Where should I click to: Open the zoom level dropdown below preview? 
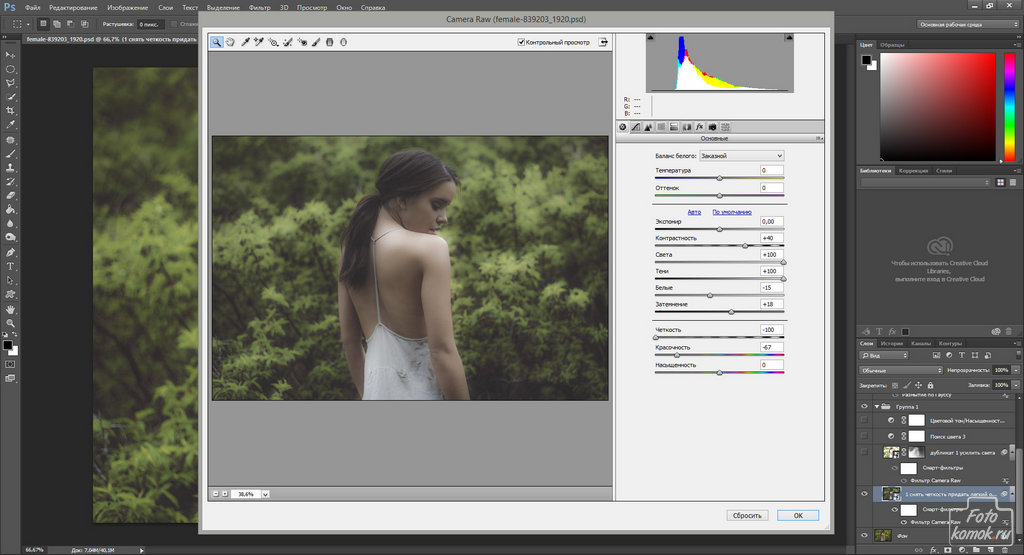tap(265, 494)
